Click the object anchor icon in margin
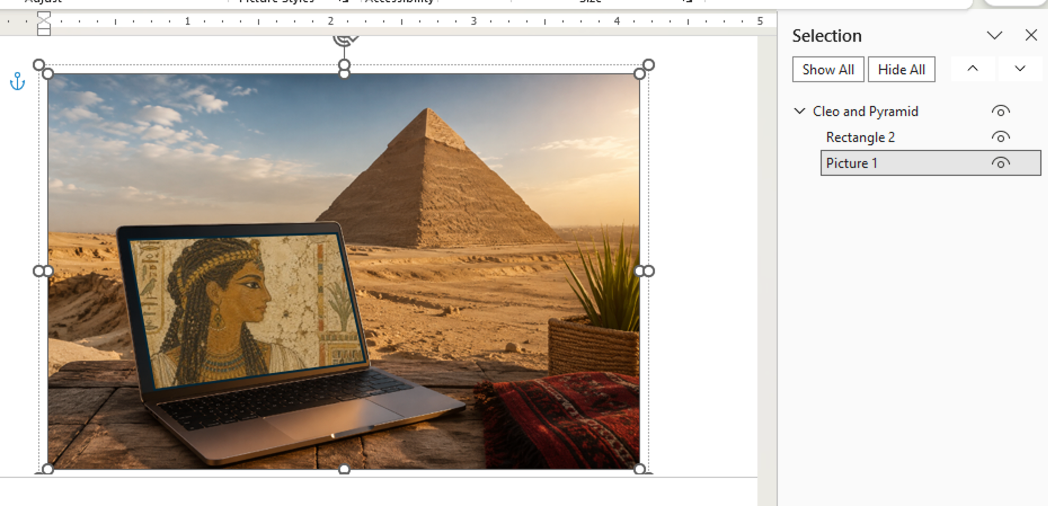 (x=17, y=82)
